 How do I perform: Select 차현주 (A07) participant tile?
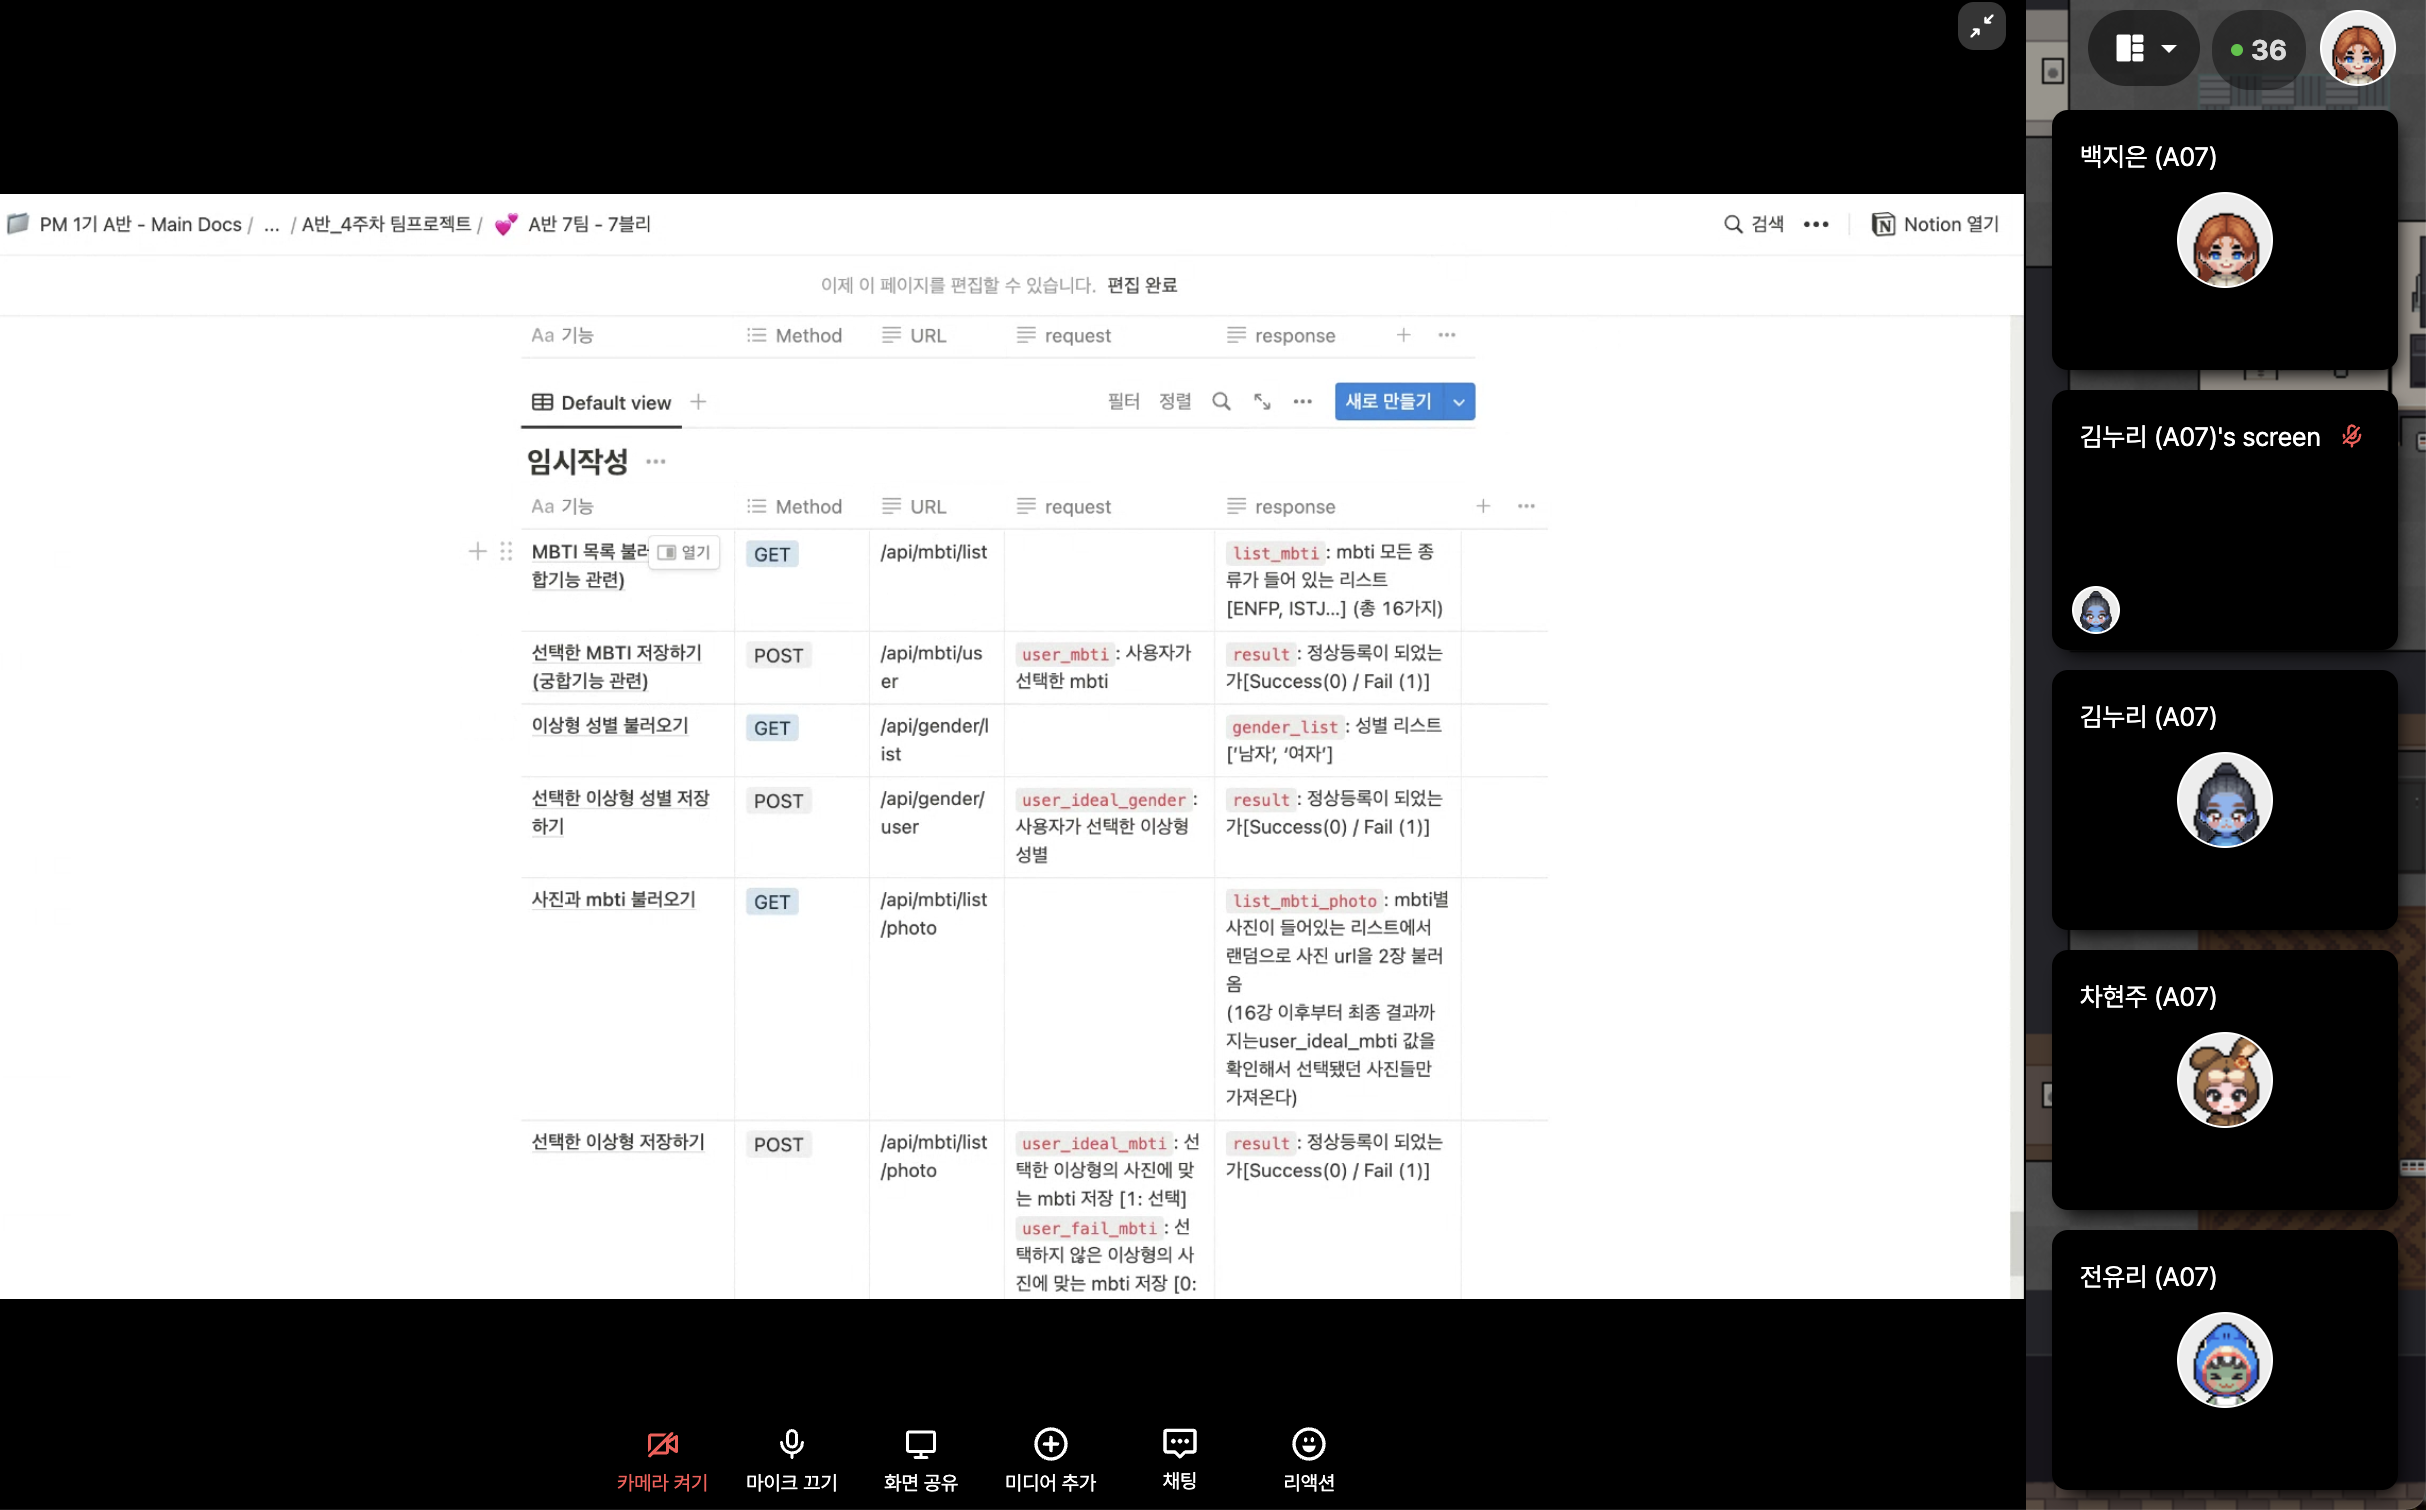coord(2224,1079)
